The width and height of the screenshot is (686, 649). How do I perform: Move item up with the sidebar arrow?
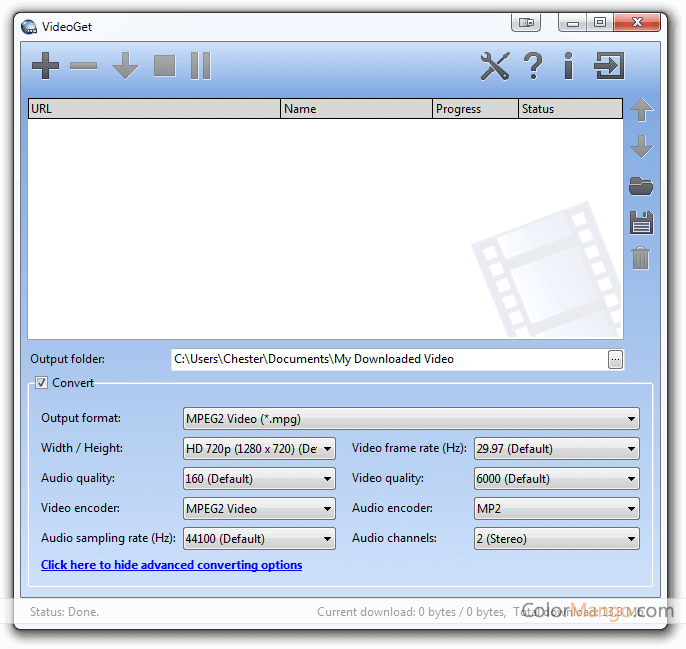click(x=642, y=109)
